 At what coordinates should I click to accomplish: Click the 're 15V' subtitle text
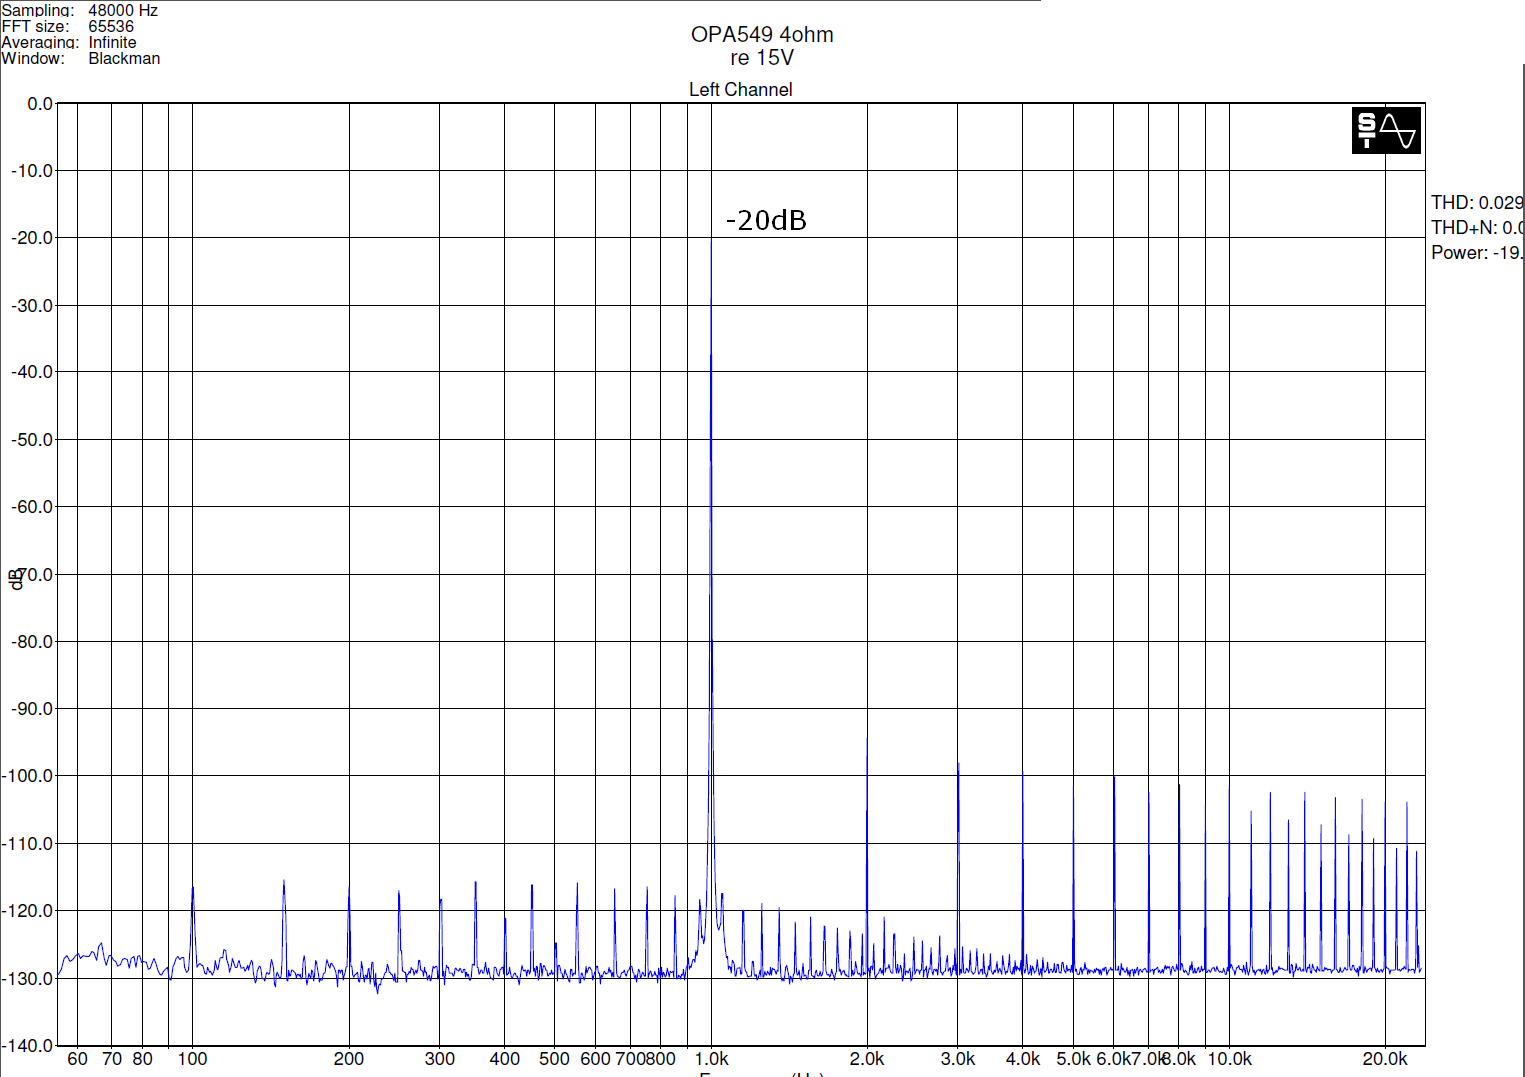tap(762, 58)
